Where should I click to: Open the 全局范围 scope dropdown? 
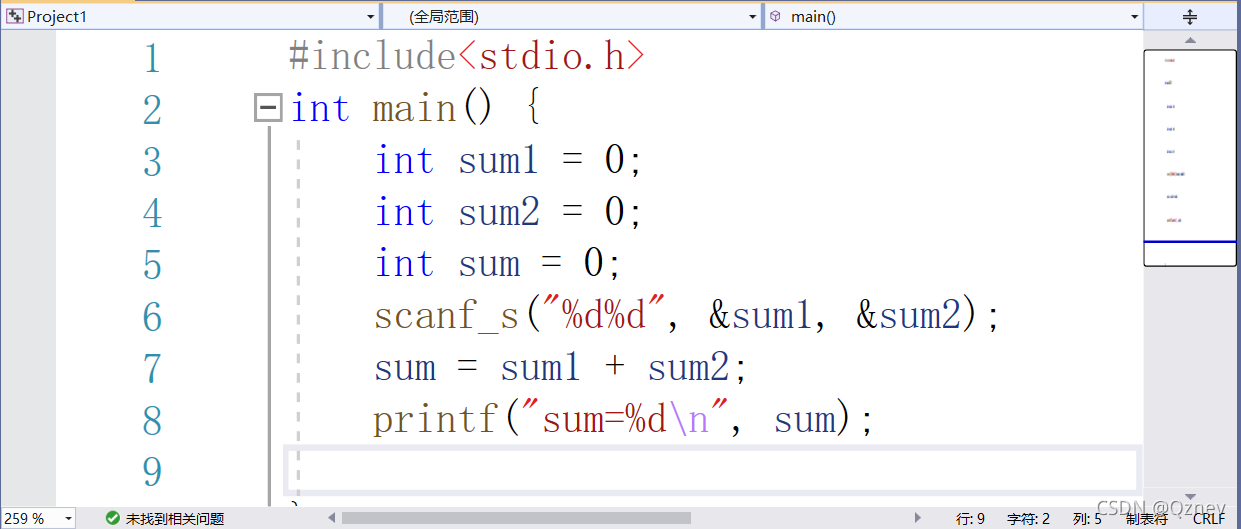tap(753, 17)
